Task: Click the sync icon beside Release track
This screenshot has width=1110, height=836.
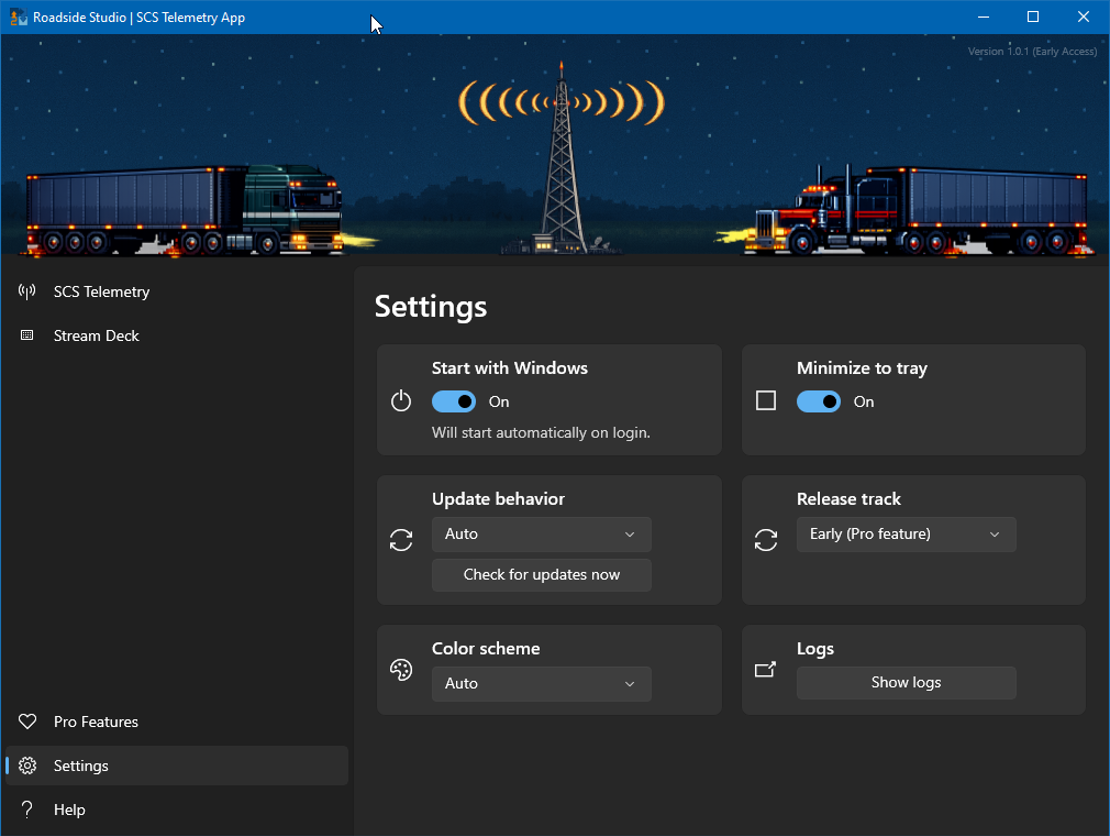Action: coord(766,540)
